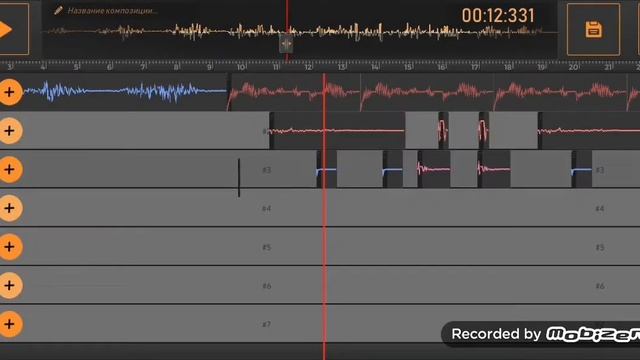Click the right-hand #4 track label
This screenshot has height=360, width=640.
click(x=600, y=209)
